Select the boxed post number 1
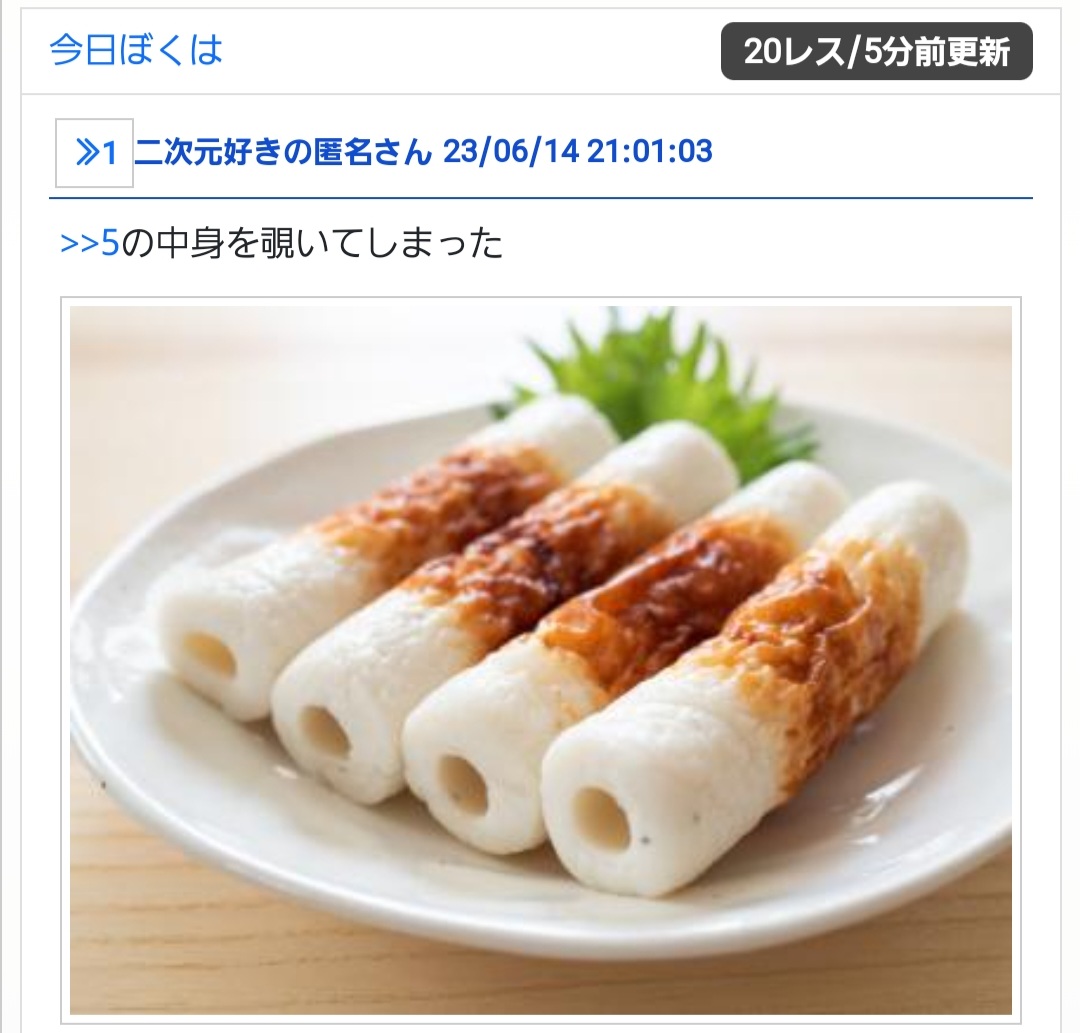Screen dimensions: 1080x1033 point(94,153)
